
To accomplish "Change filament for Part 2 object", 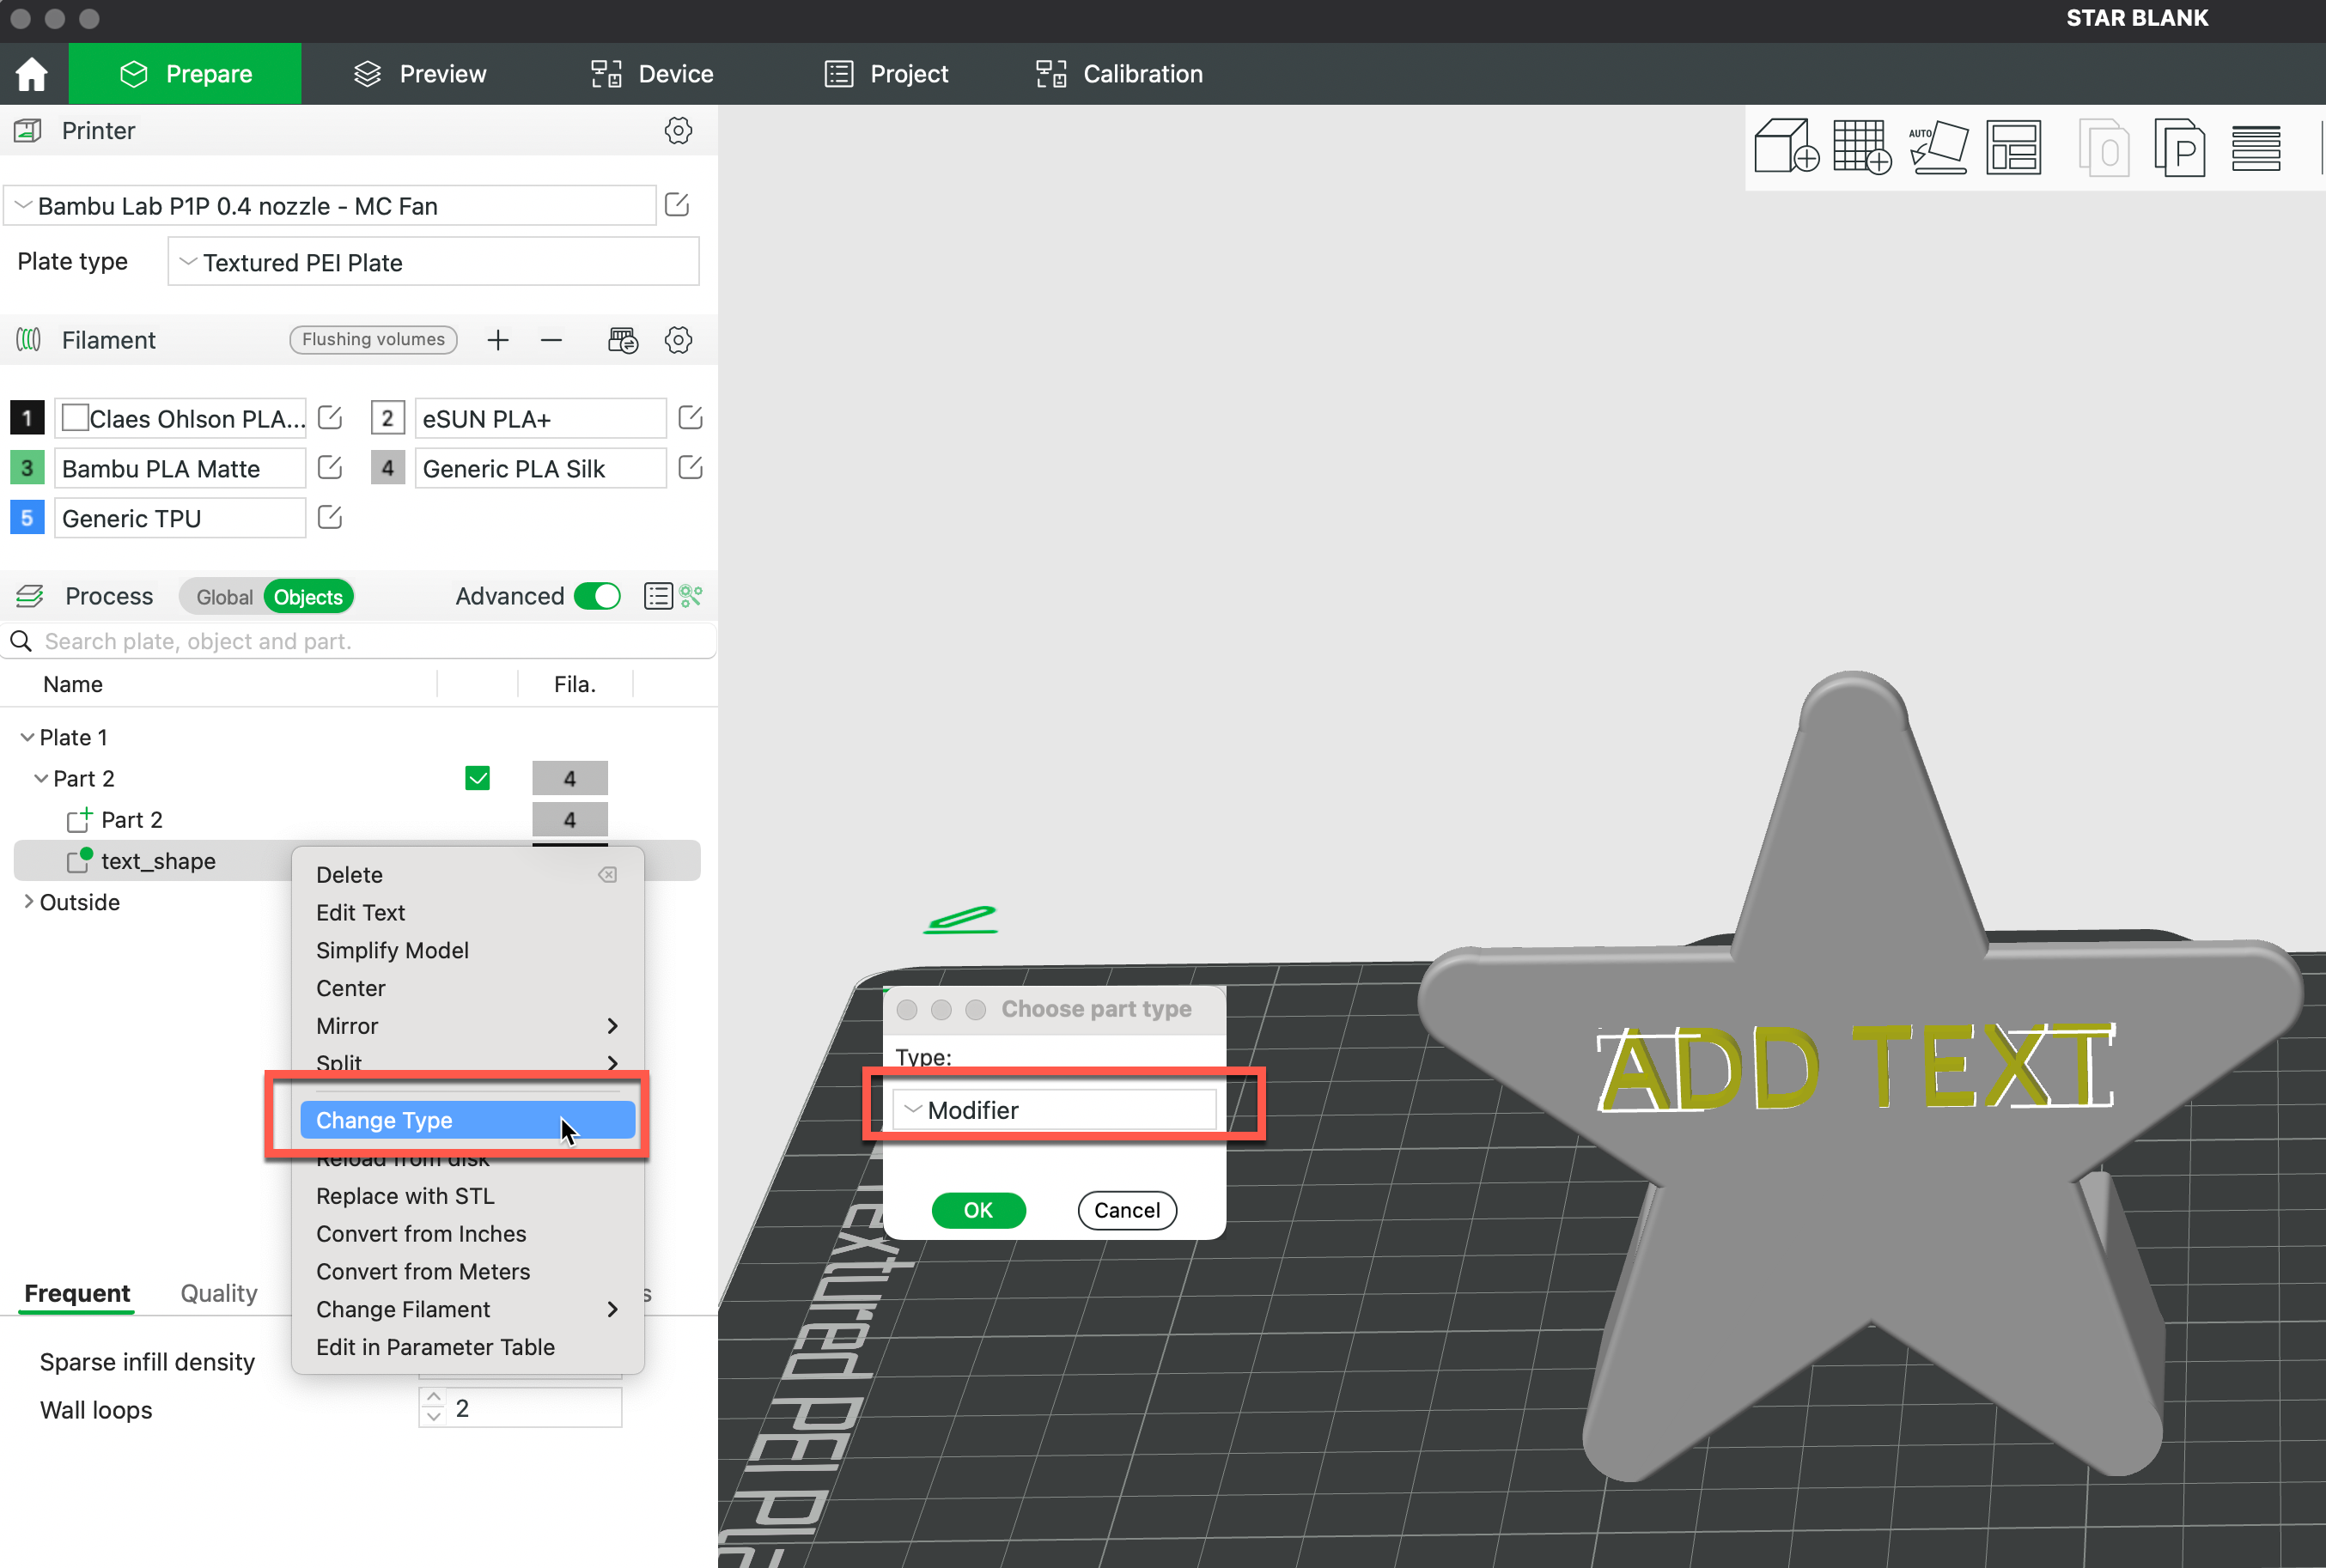I will pos(569,778).
